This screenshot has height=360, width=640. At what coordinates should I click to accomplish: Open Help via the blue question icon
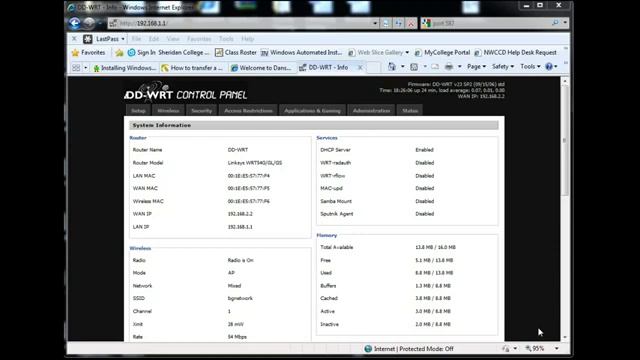[x=549, y=67]
